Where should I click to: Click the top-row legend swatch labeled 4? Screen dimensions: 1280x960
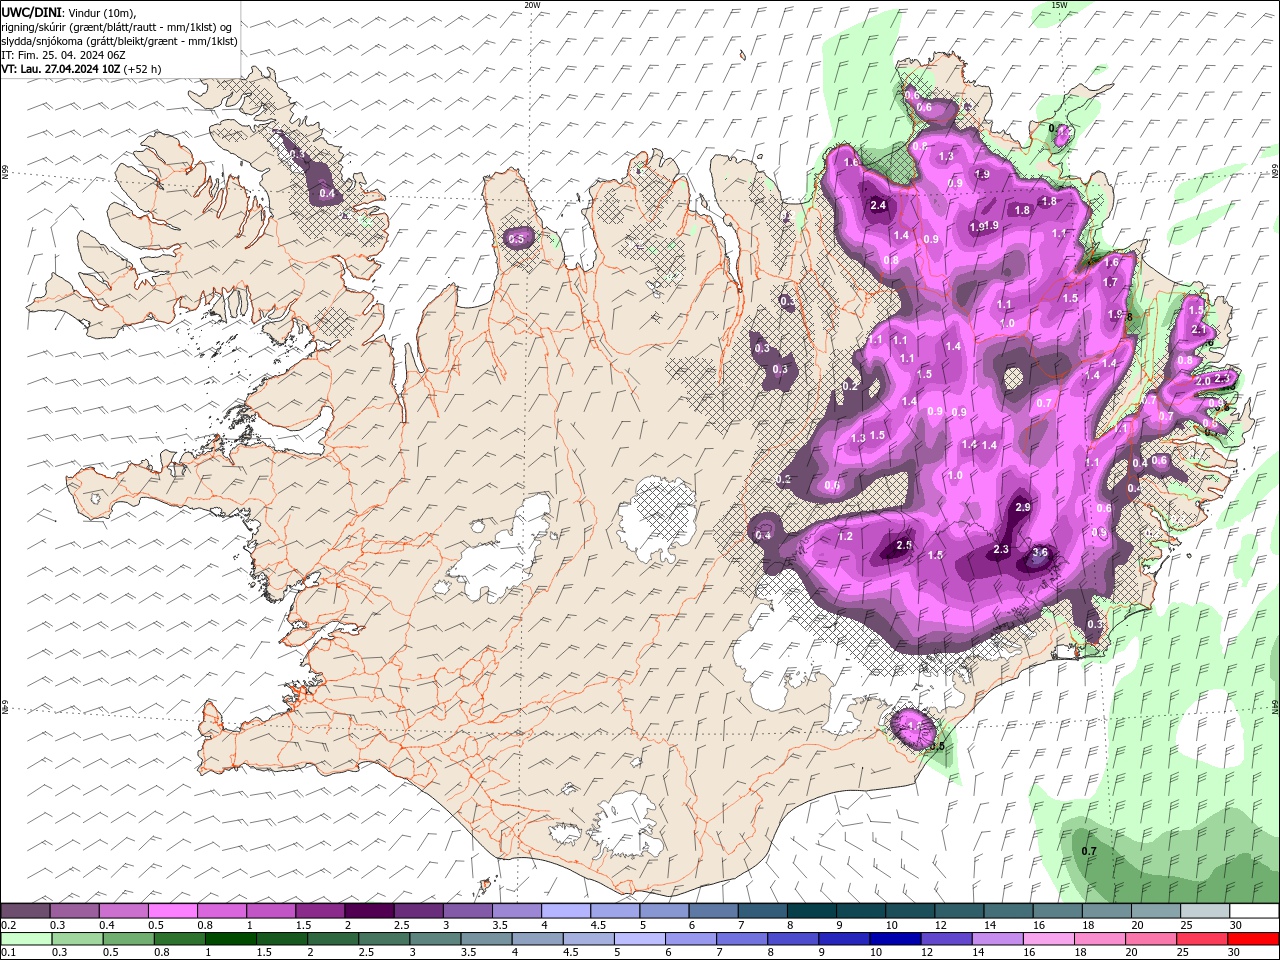(566, 911)
